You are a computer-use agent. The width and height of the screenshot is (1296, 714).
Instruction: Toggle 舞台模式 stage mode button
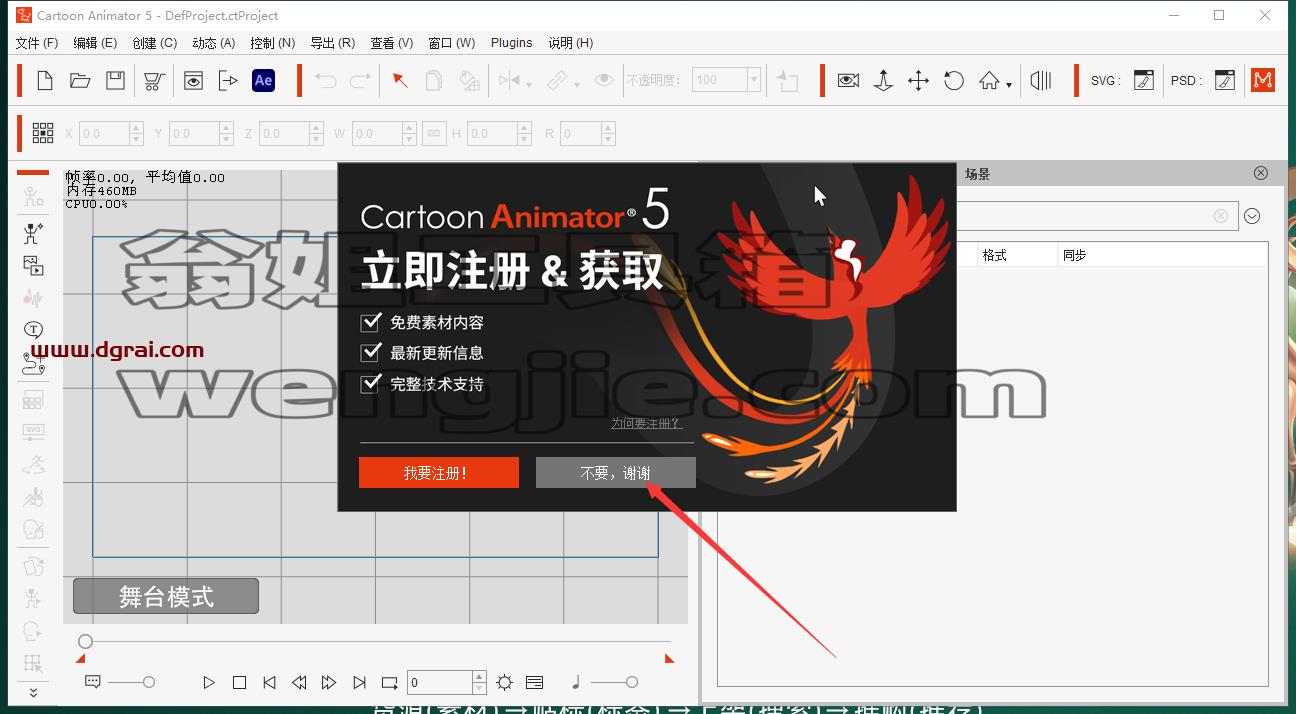(166, 596)
